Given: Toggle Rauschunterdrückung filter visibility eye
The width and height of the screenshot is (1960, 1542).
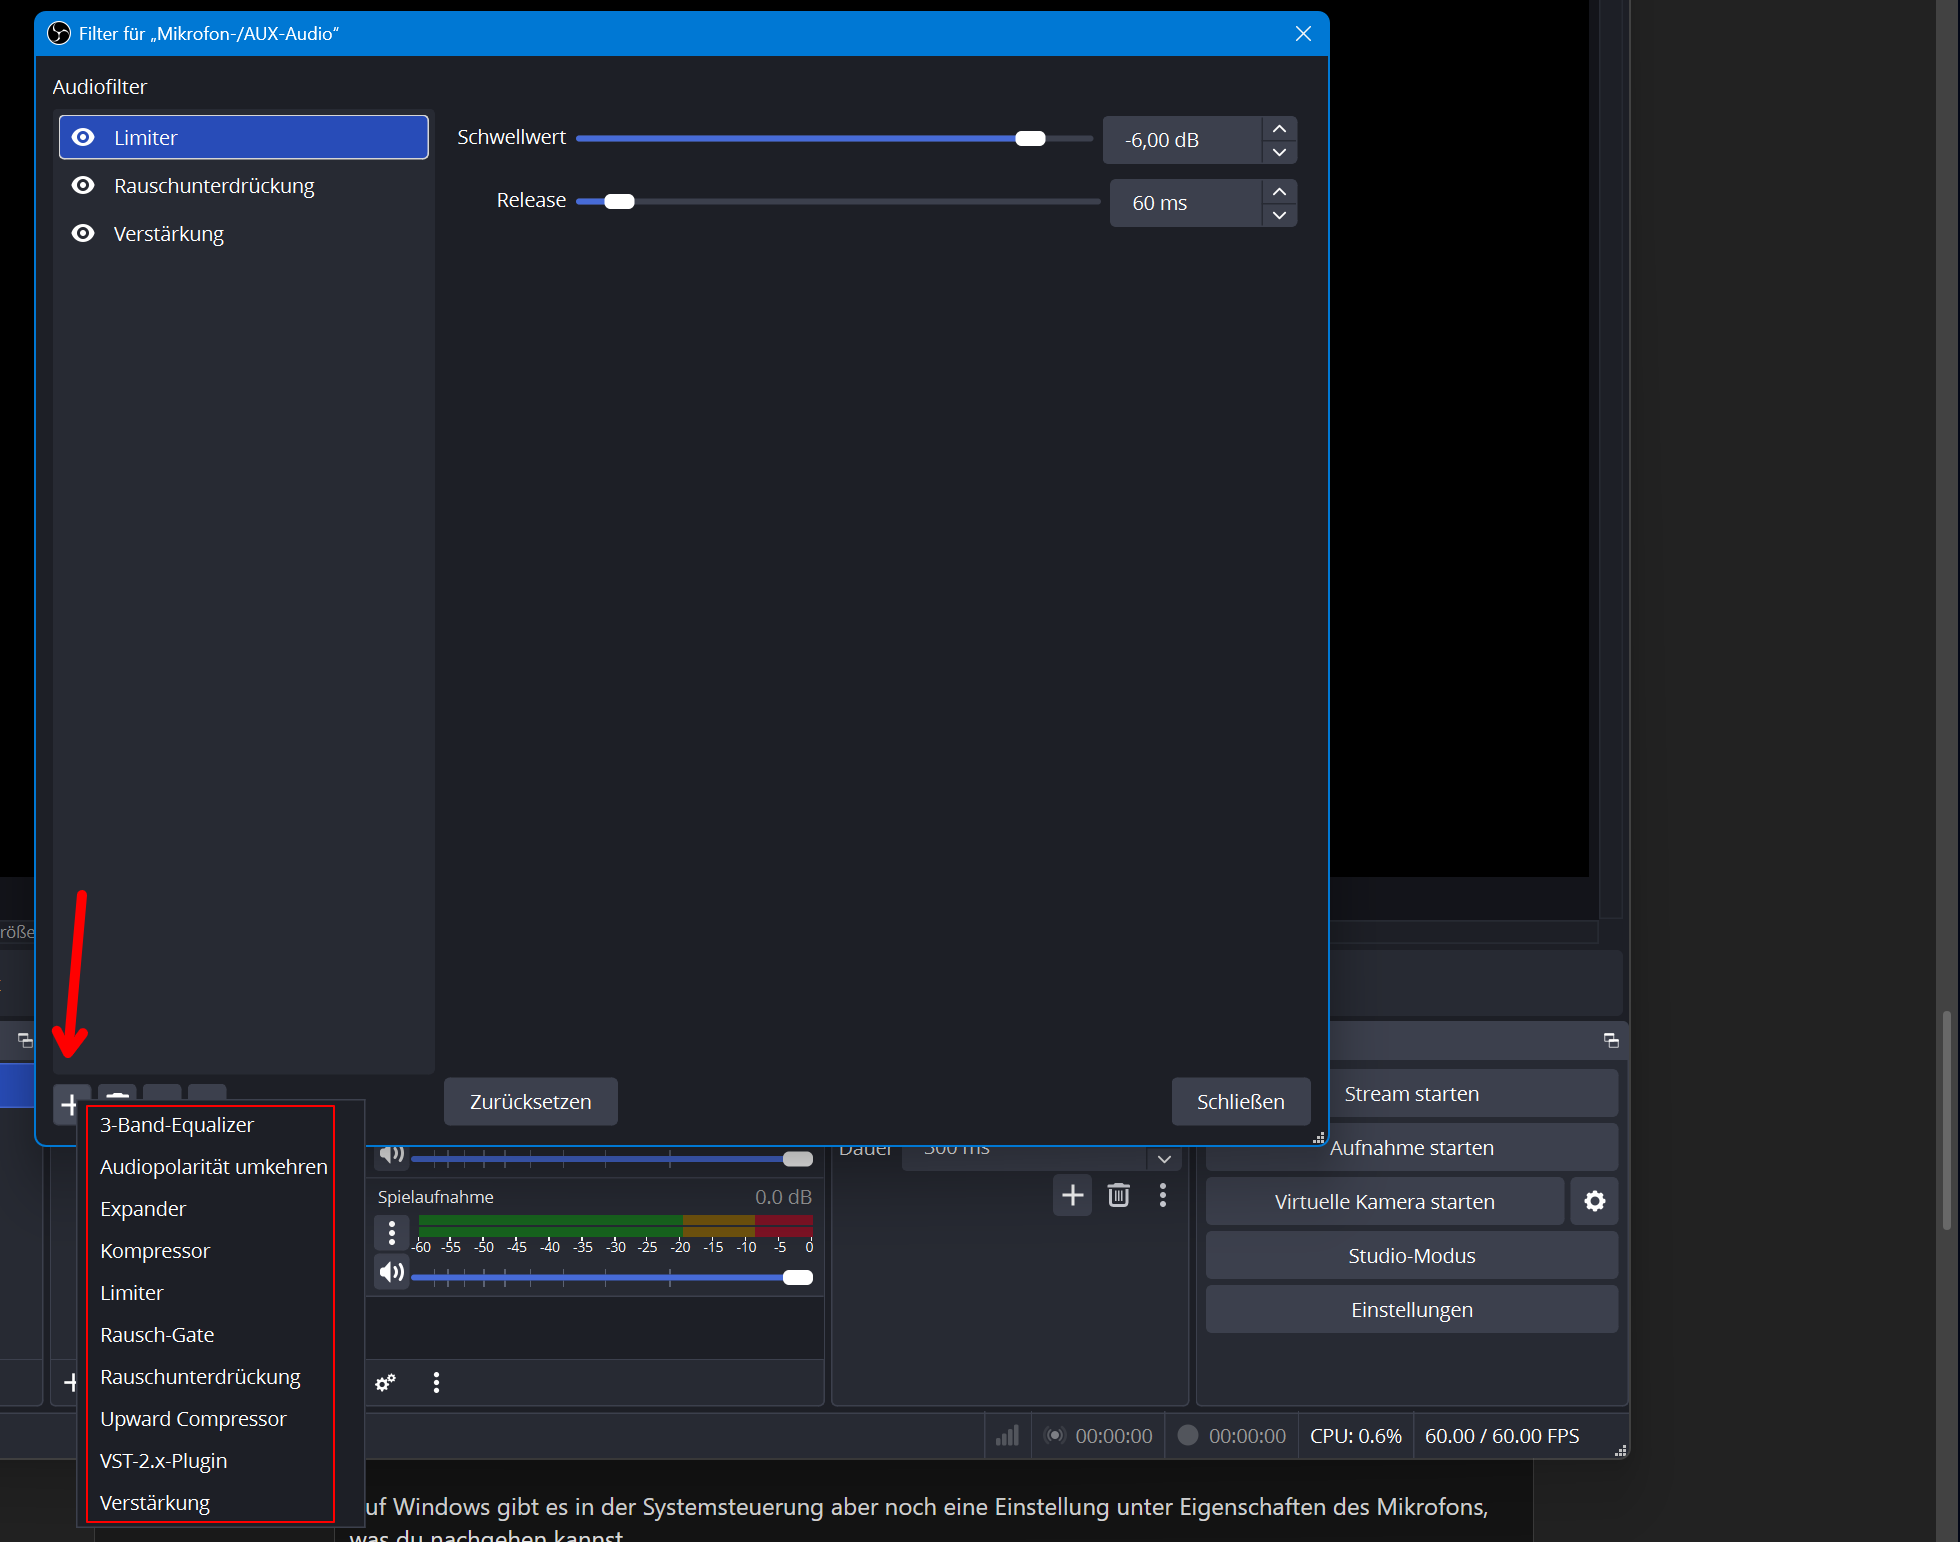Looking at the screenshot, I should click(x=83, y=185).
